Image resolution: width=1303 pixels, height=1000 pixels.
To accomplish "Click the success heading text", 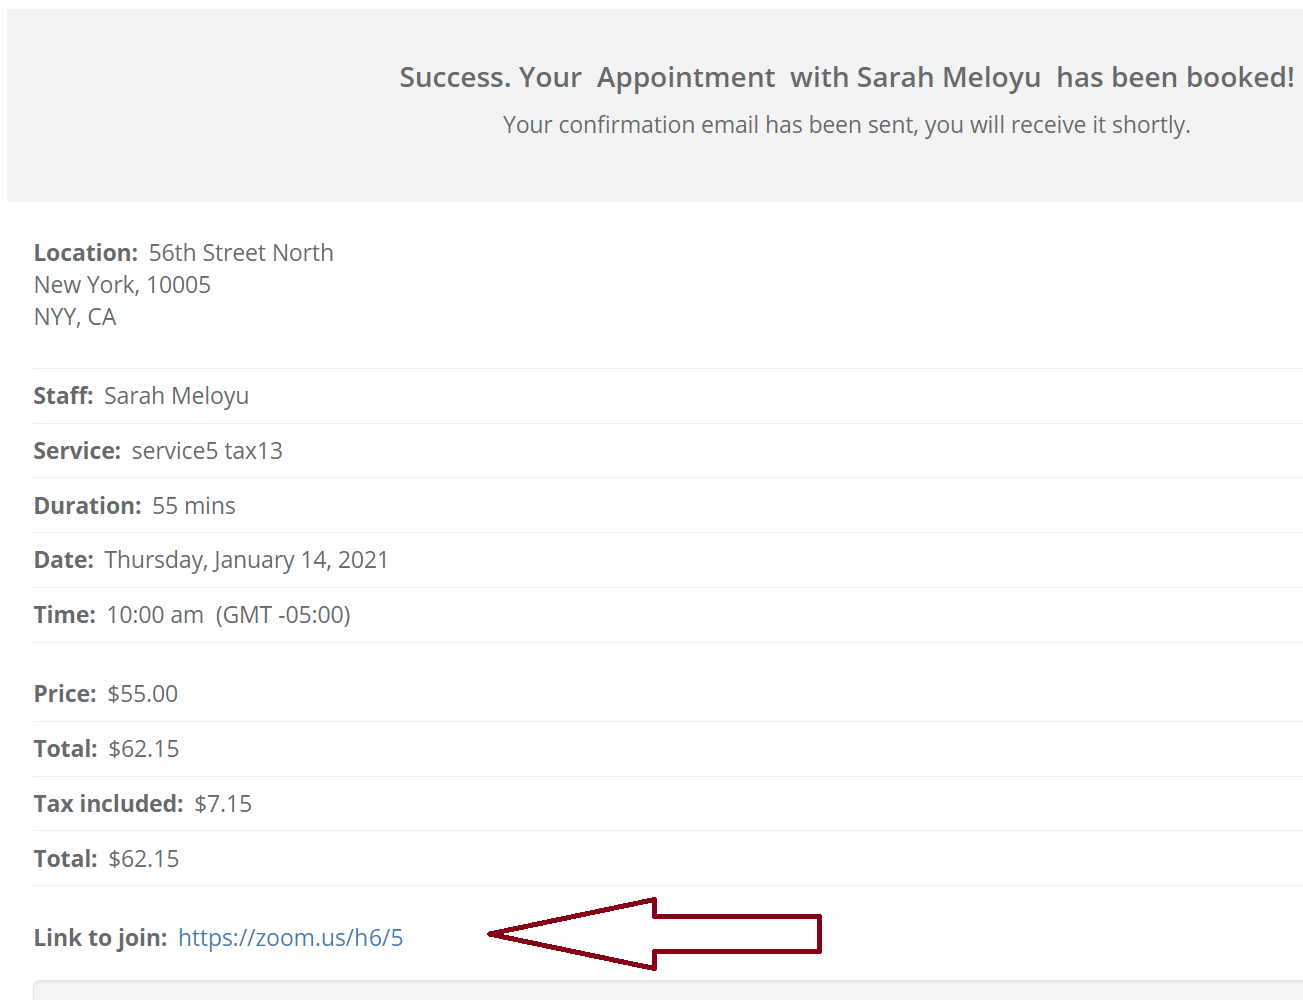I will (846, 78).
